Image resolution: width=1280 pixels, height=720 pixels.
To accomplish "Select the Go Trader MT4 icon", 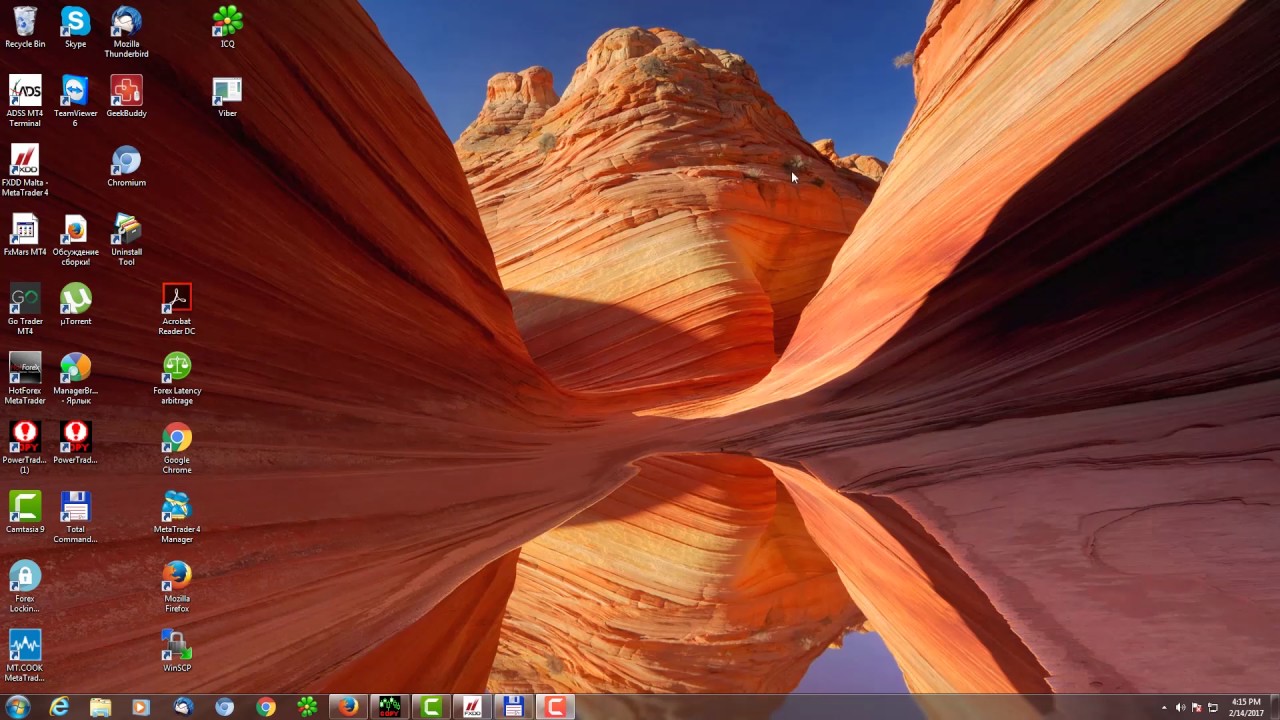I will [x=25, y=309].
